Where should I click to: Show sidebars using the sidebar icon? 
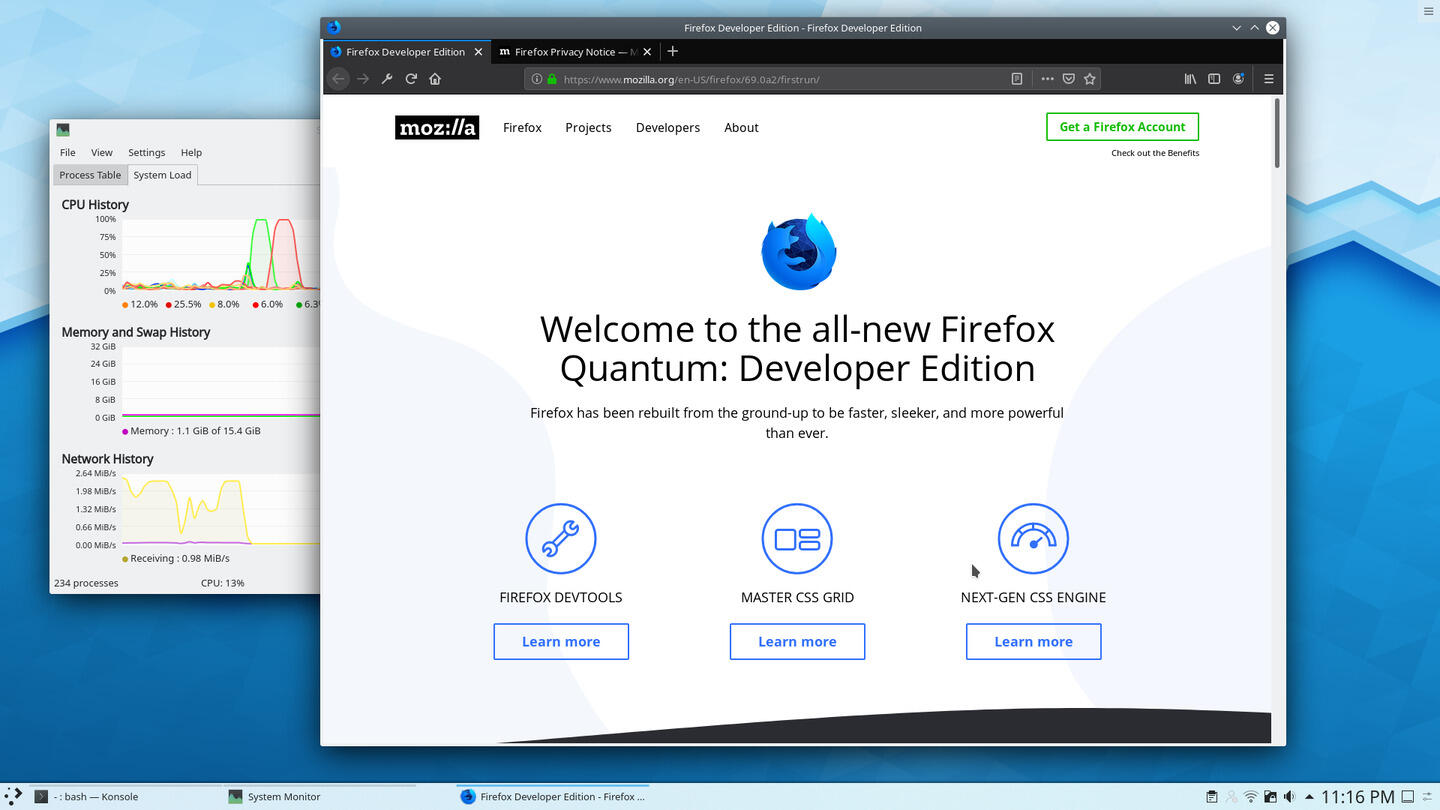coord(1214,79)
